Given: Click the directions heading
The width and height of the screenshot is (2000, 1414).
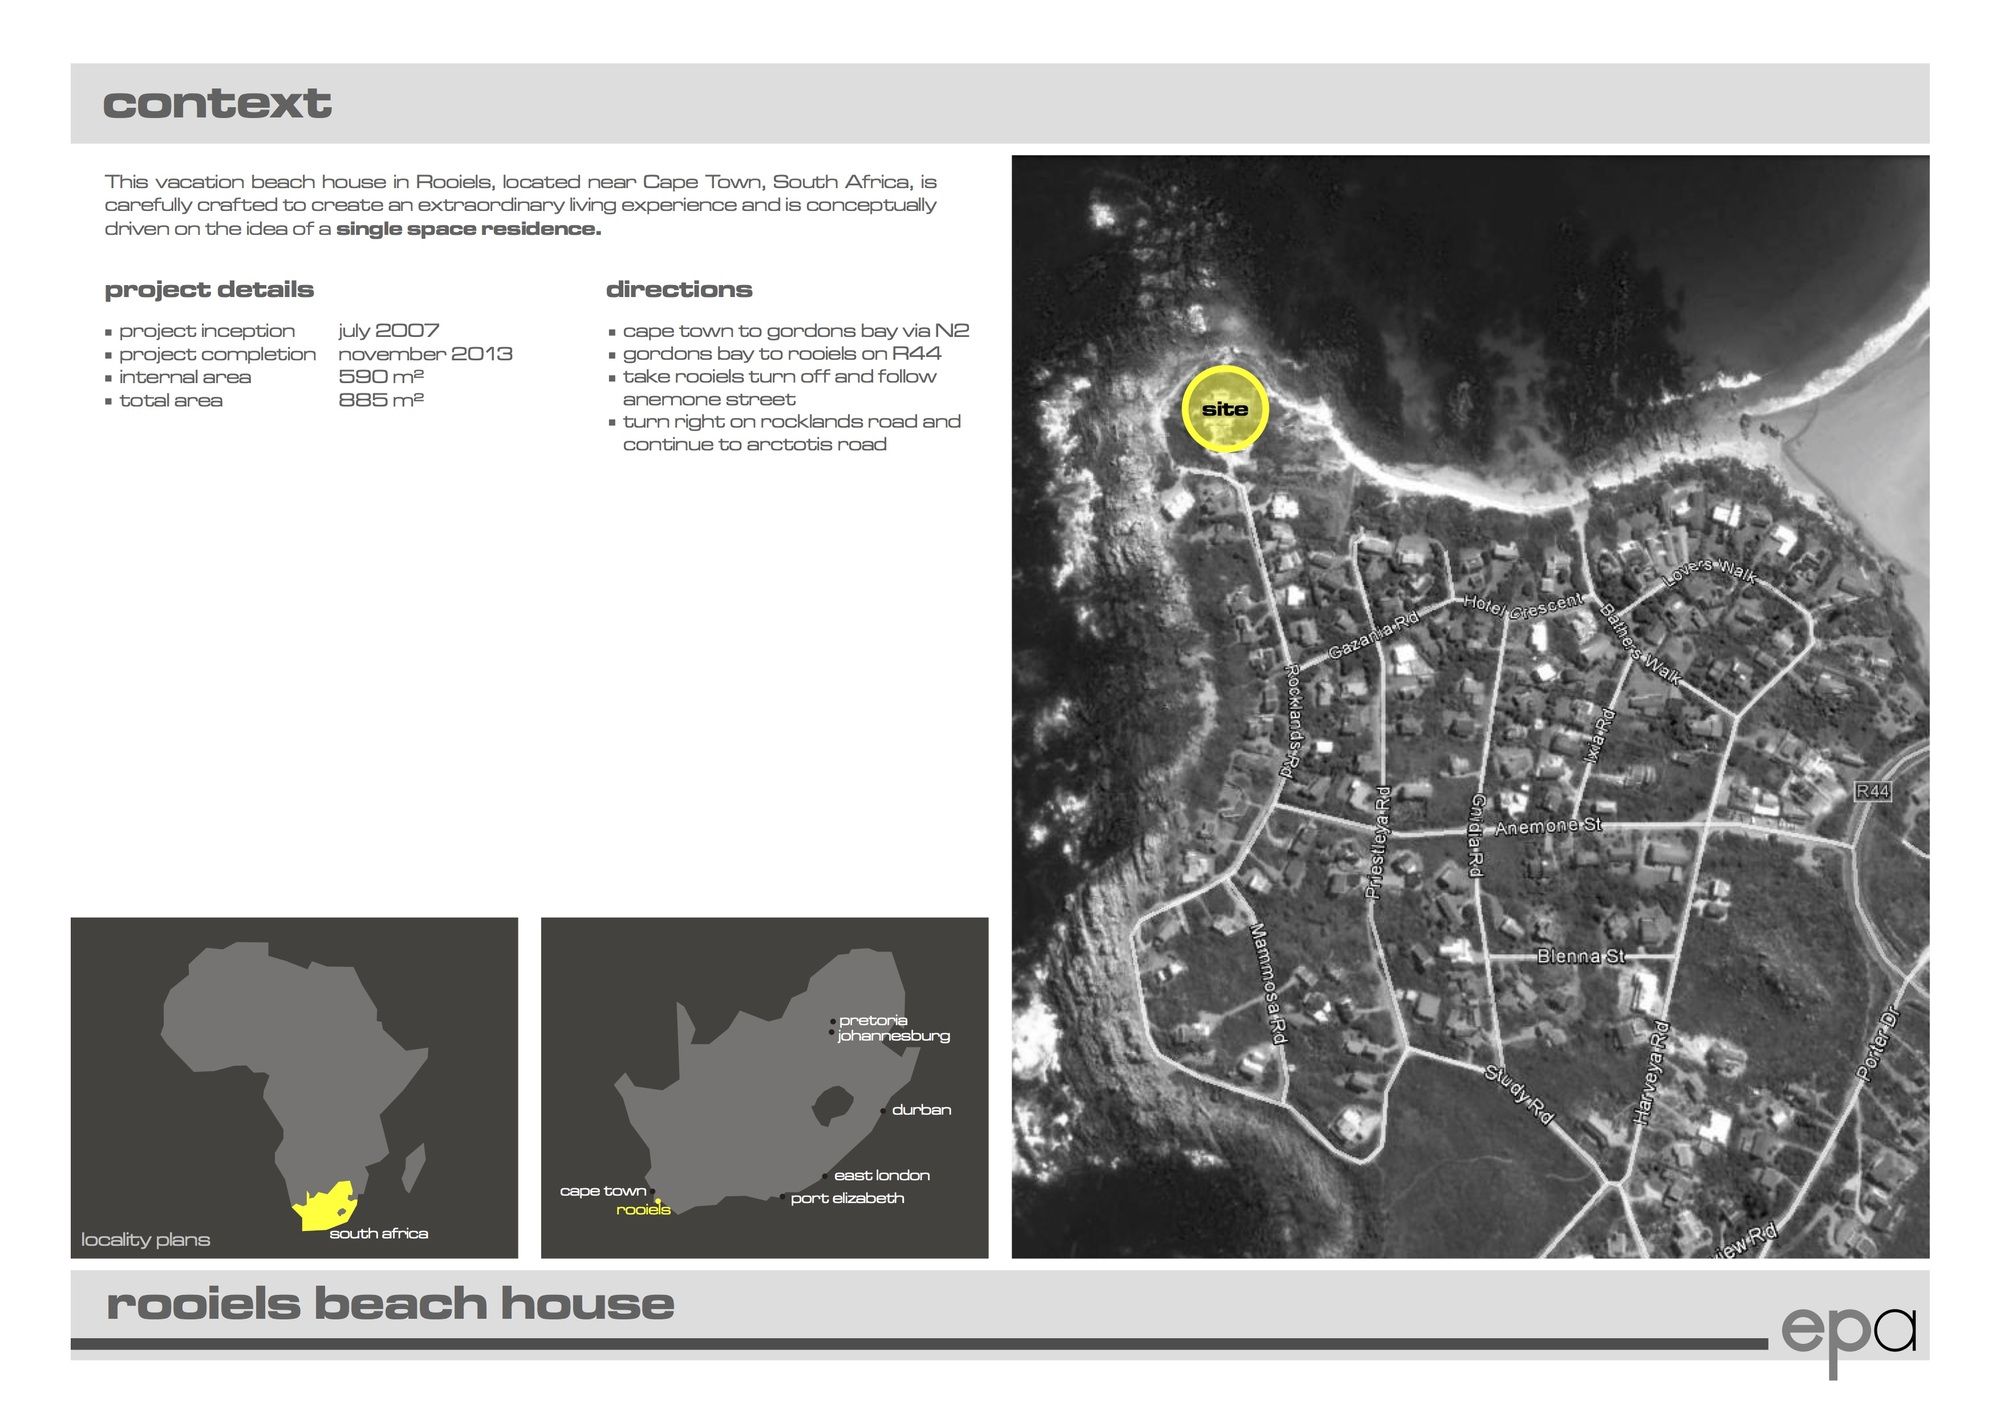Looking at the screenshot, I should pos(679,289).
